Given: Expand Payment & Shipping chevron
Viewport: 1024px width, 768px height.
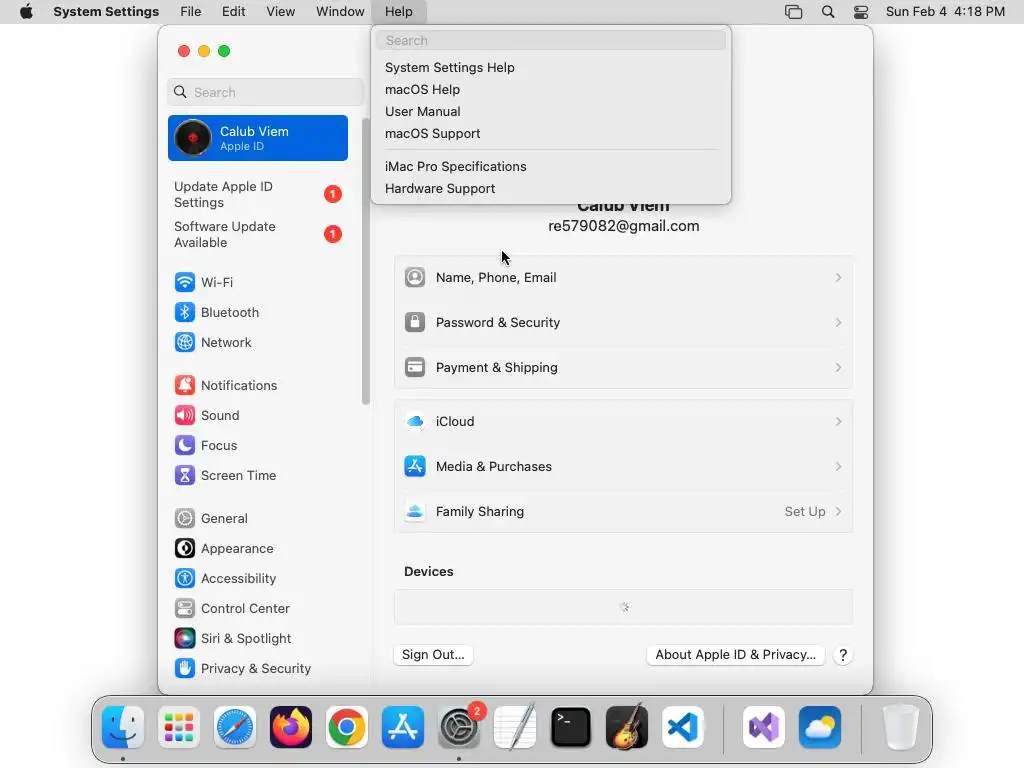Looking at the screenshot, I should pos(838,368).
